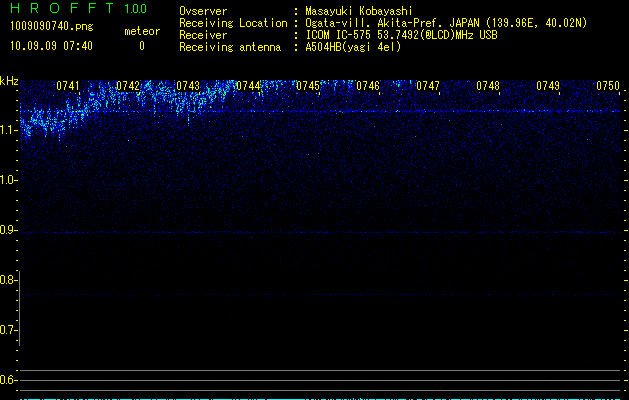Click the version number 1.00
The height and width of the screenshot is (400, 629).
point(136,9)
